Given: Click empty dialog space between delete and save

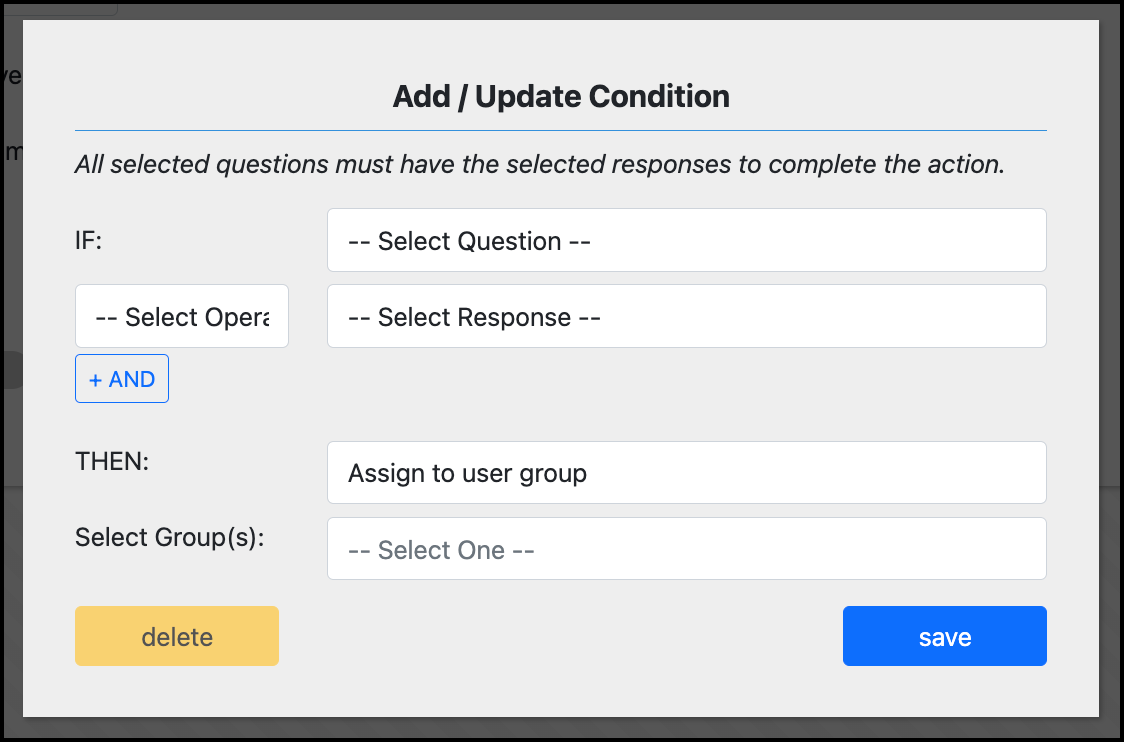Looking at the screenshot, I should click(x=560, y=636).
